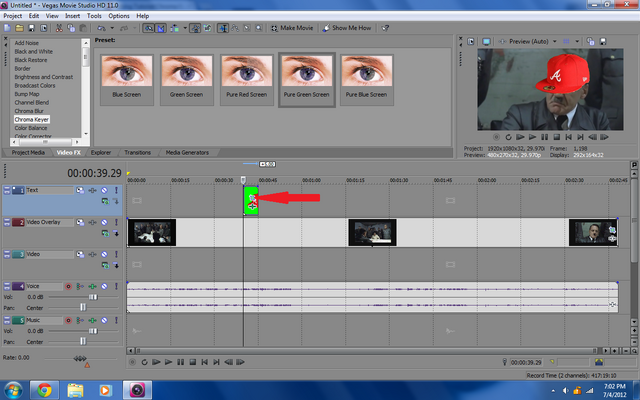This screenshot has height=400, width=640.
Task: Paste with the clipboard toolbar icon
Action: coord(83,28)
